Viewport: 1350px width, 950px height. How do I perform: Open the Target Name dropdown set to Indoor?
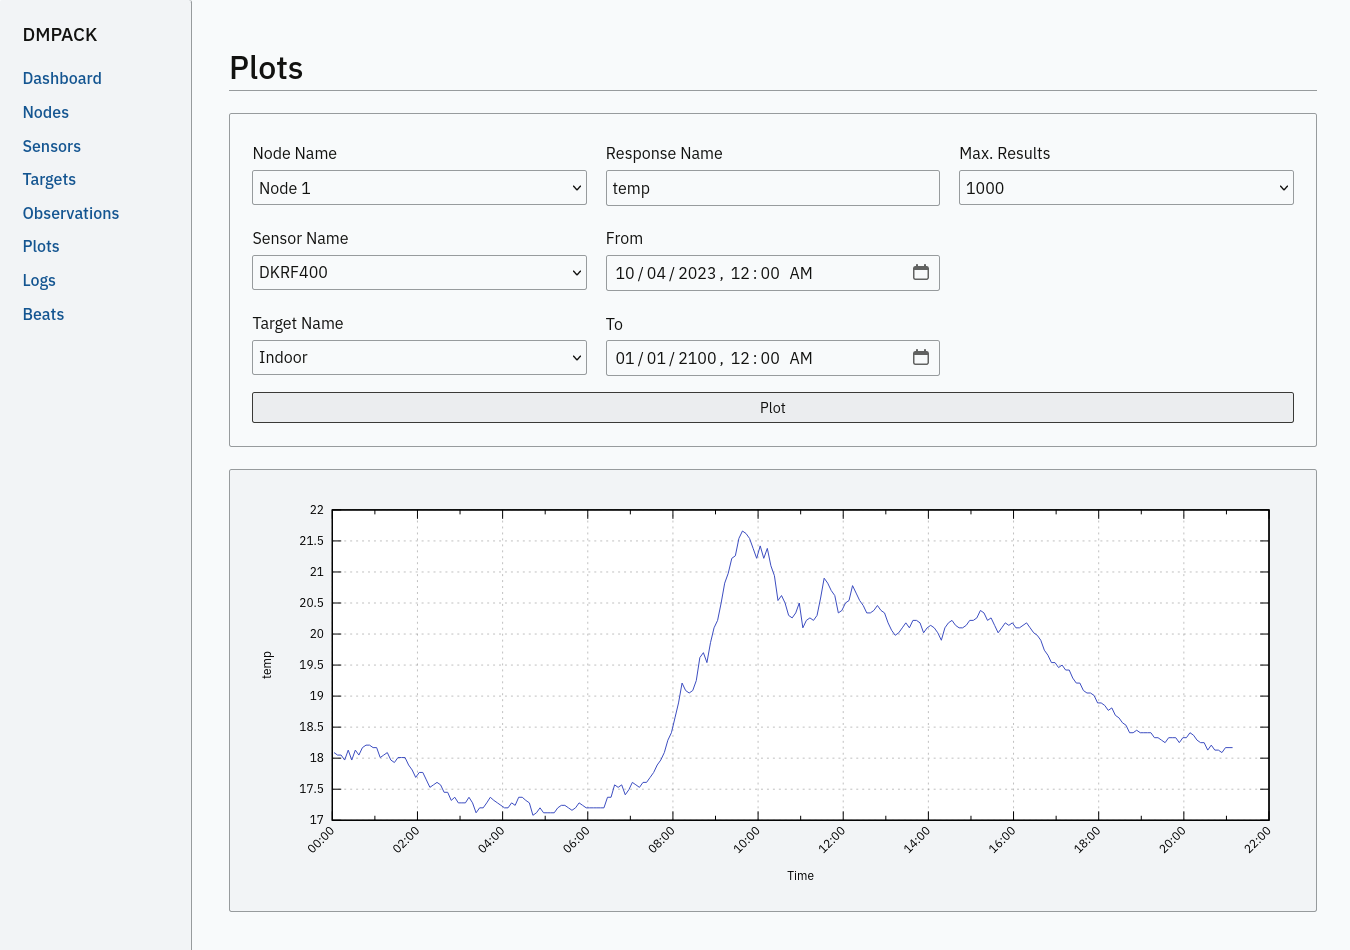[x=419, y=358]
